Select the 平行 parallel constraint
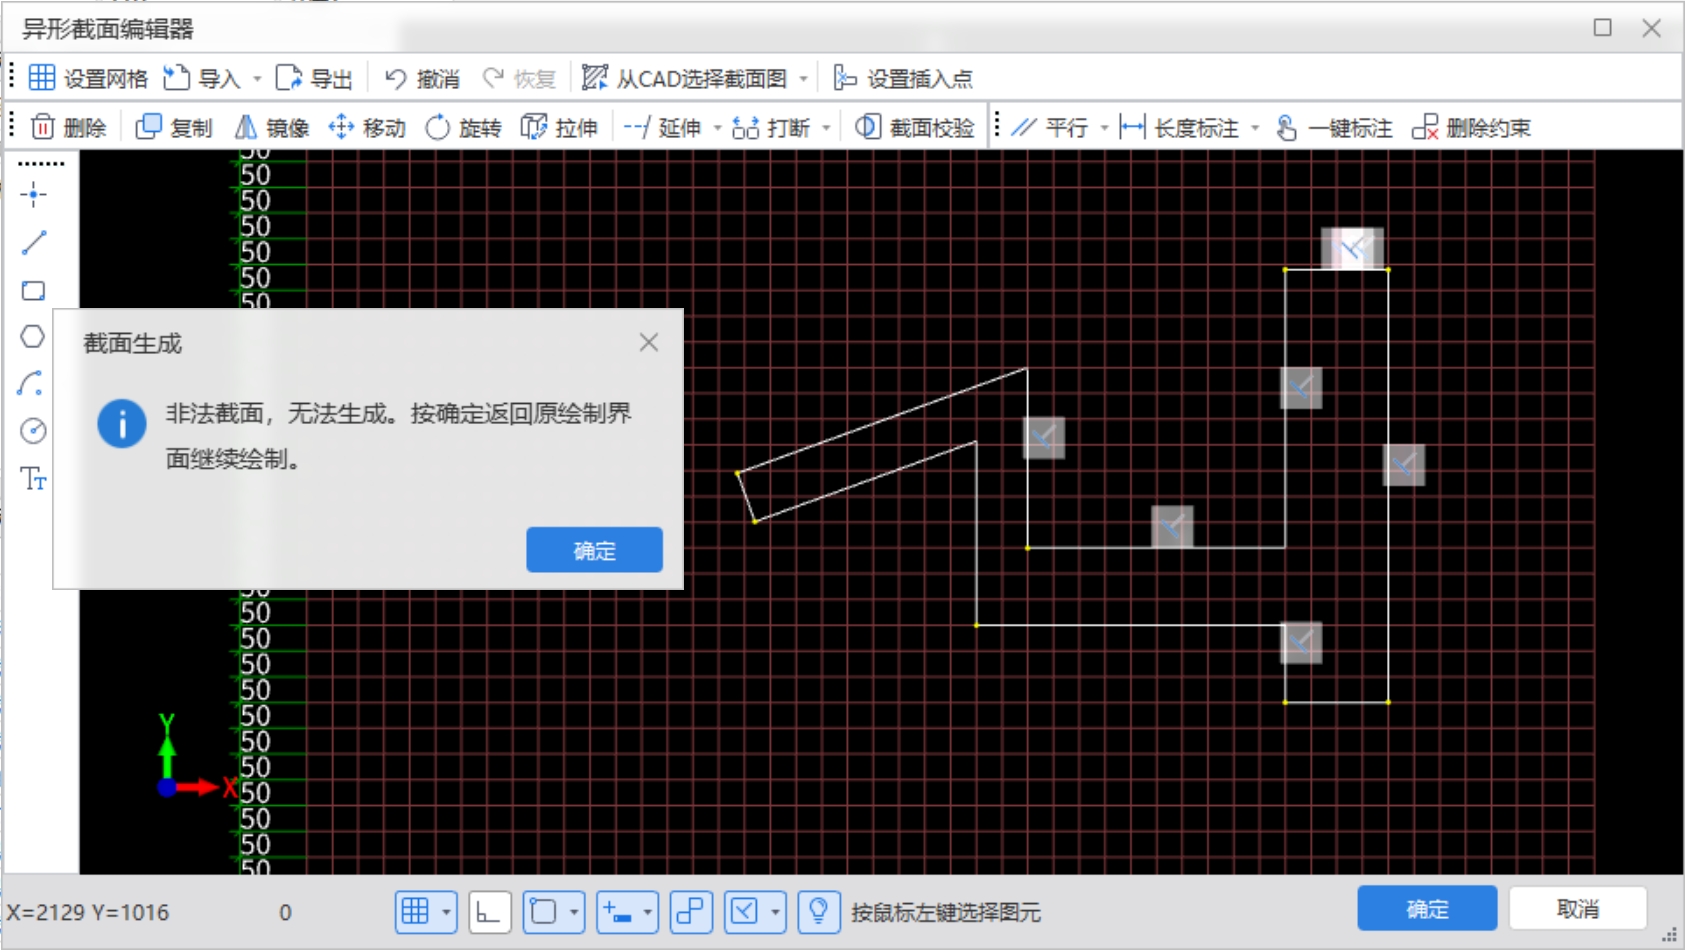Viewport: 1685px width, 950px height. (1049, 127)
